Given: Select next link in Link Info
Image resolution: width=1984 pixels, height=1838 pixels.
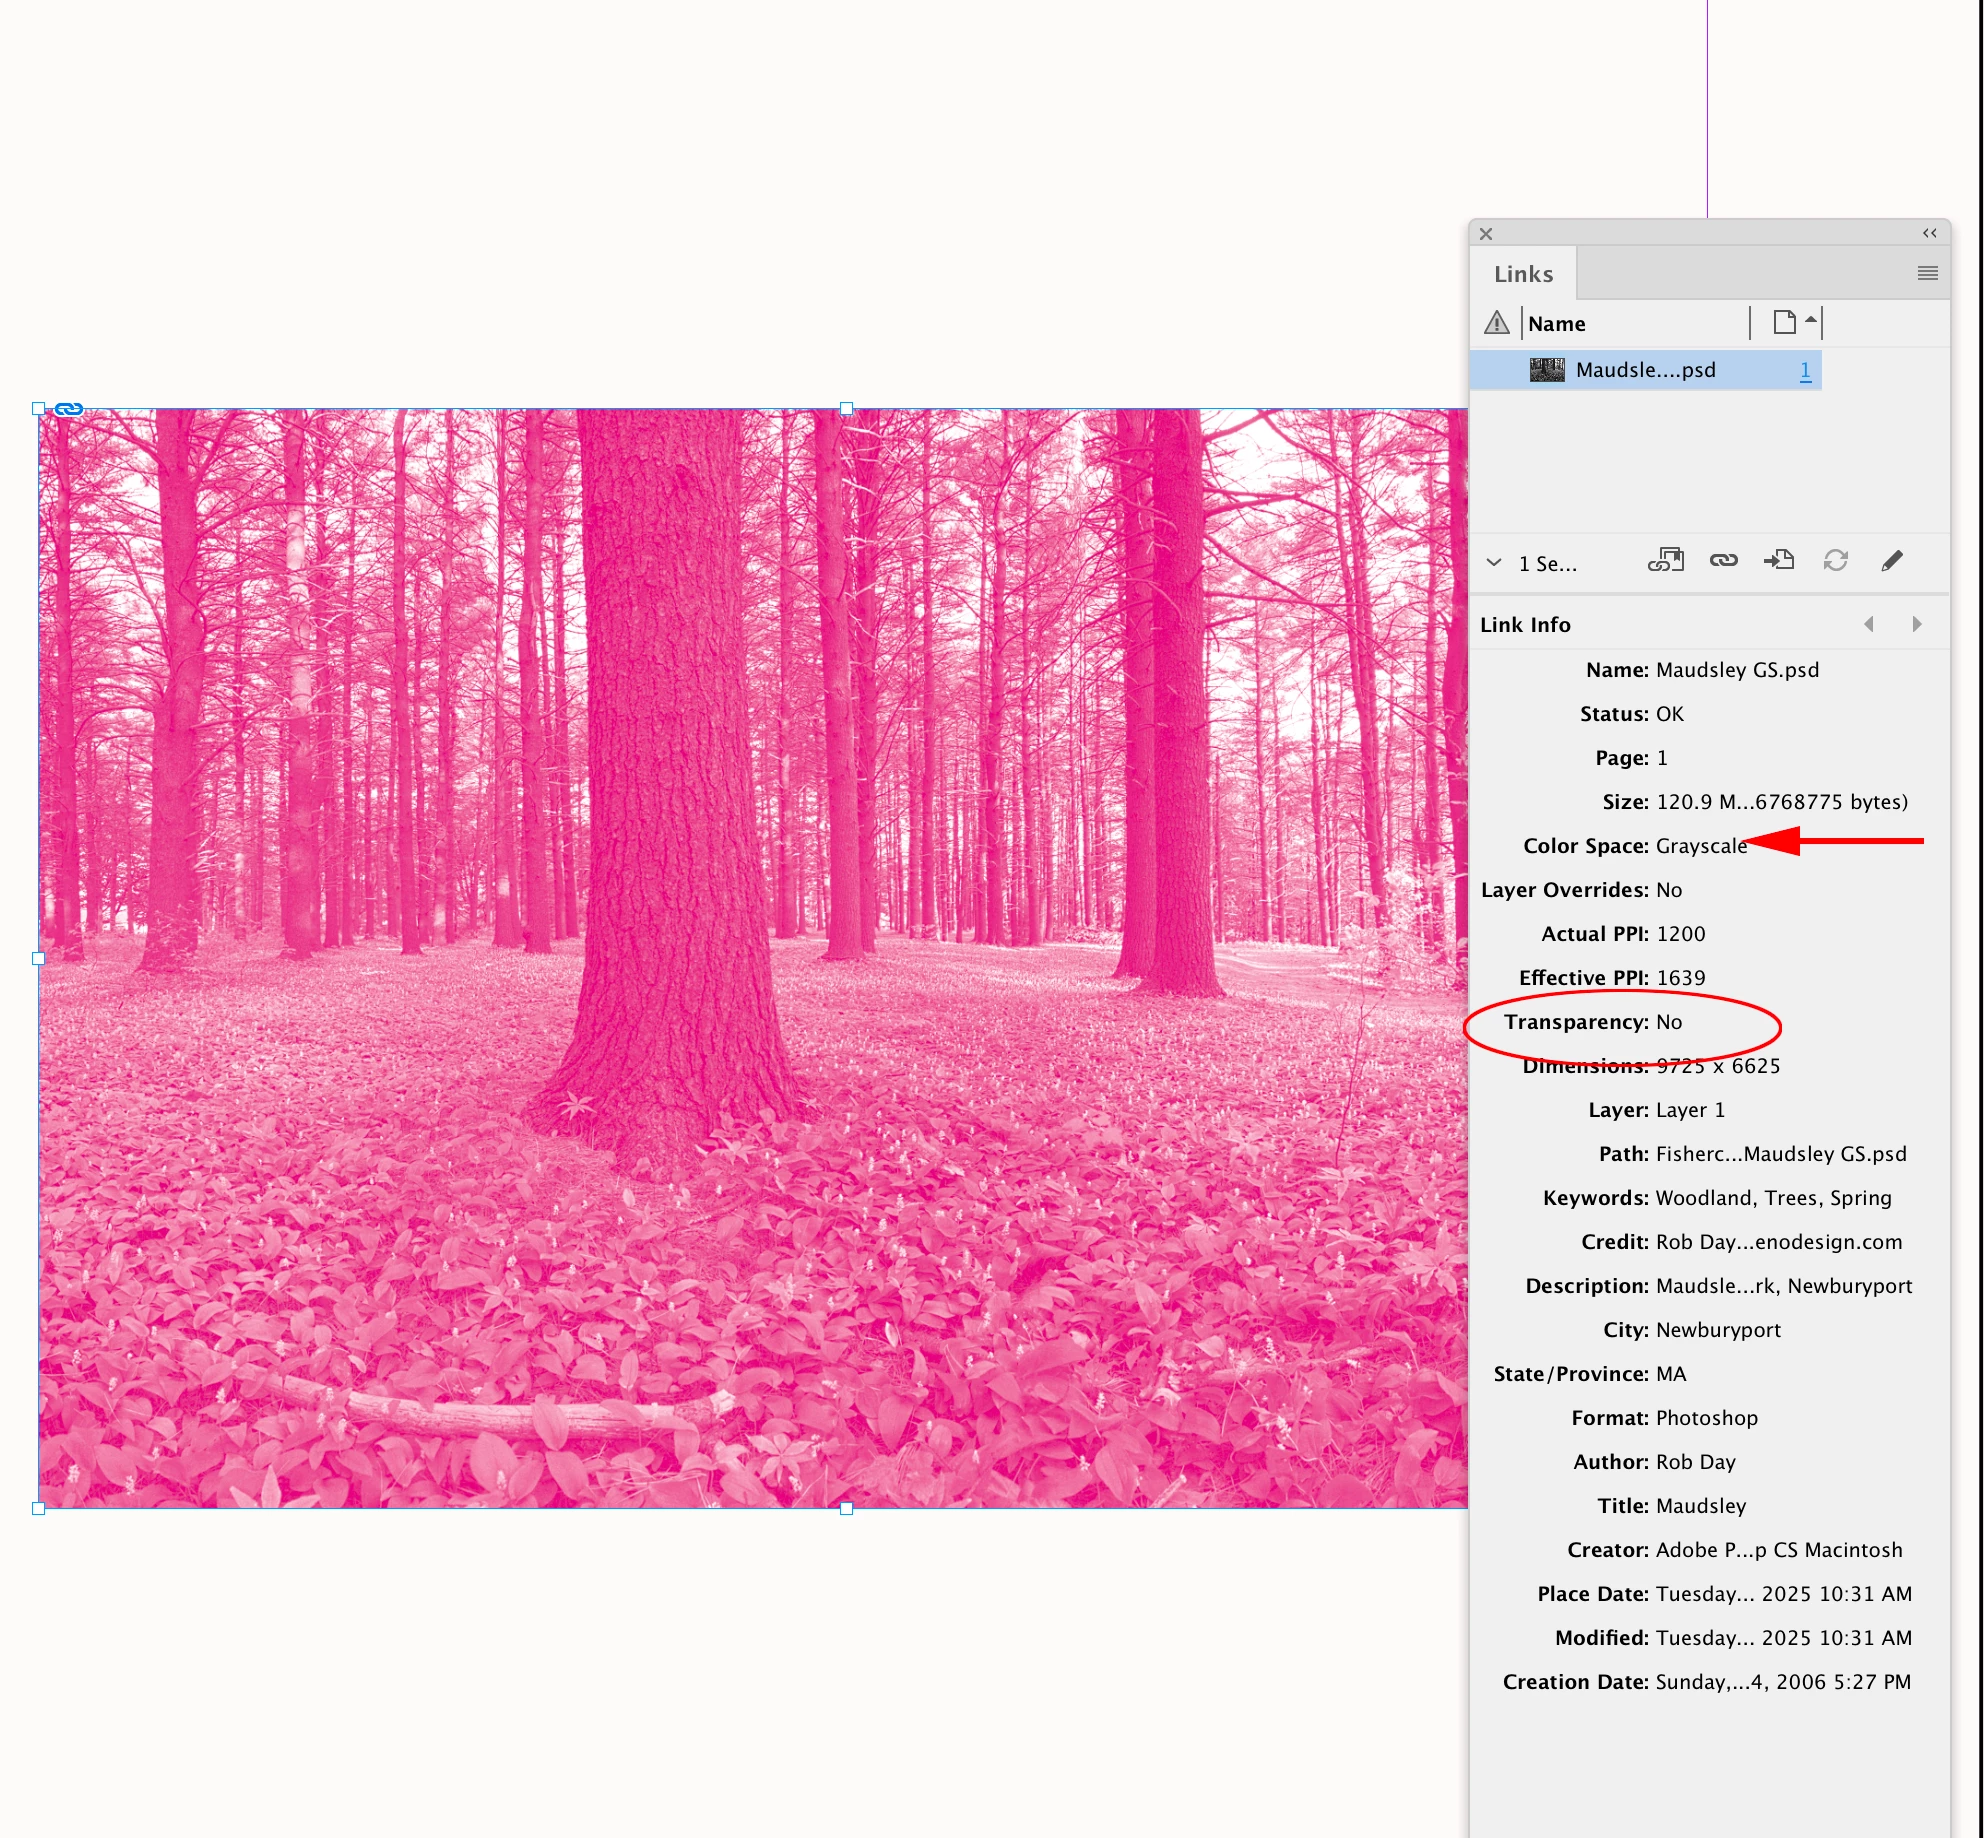Looking at the screenshot, I should (x=1916, y=624).
